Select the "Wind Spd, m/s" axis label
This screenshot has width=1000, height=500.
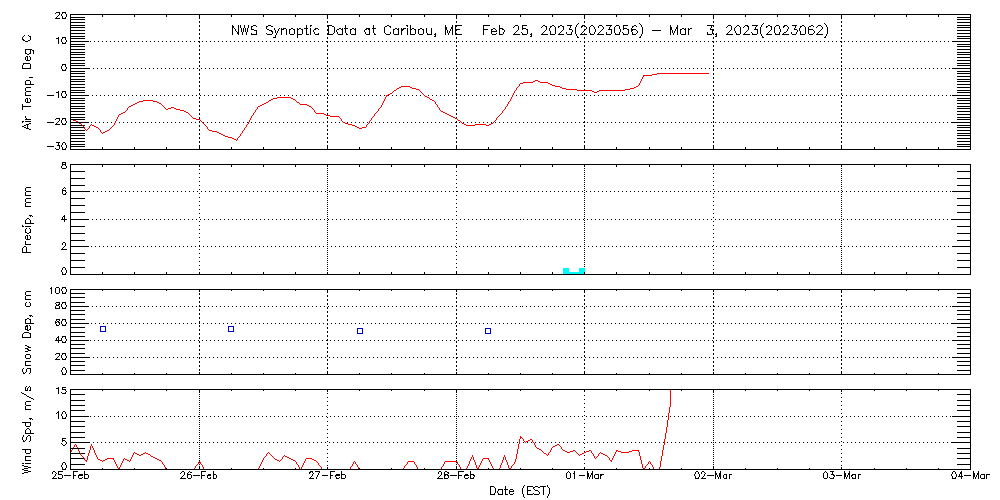27,428
